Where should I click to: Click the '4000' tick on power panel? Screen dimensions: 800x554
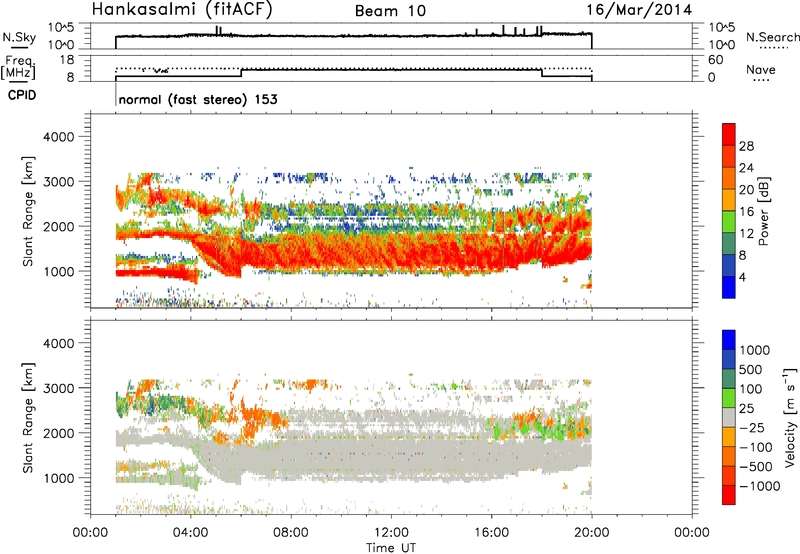tap(58, 137)
